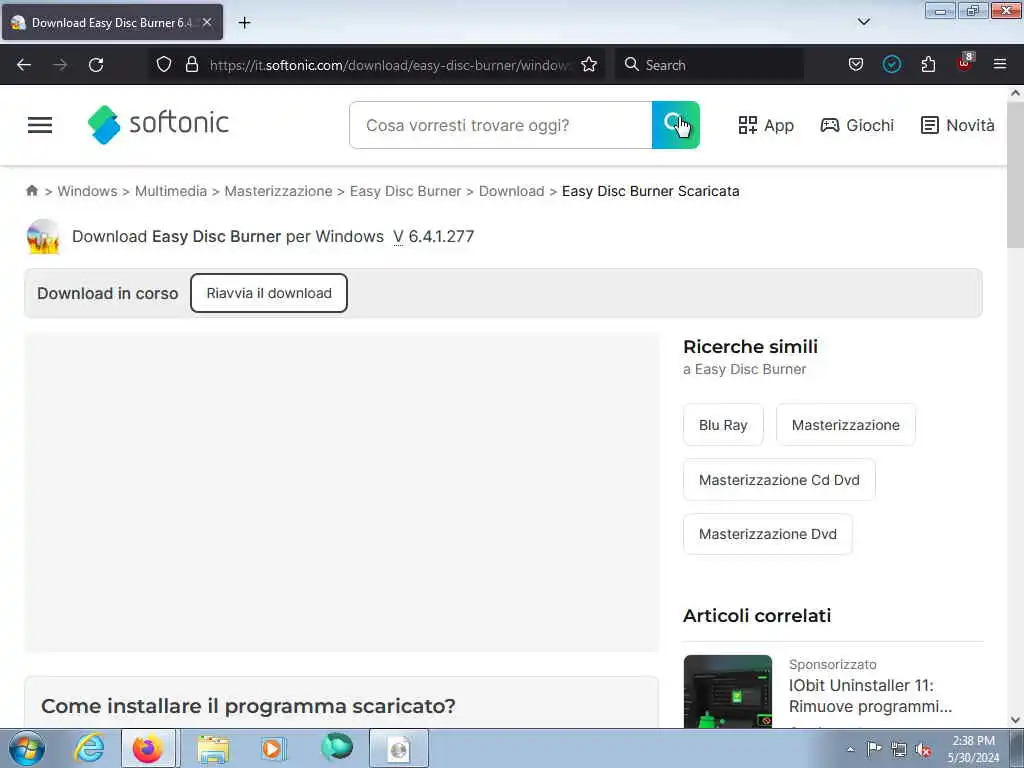The height and width of the screenshot is (768, 1024).
Task: Launch Internet Explorer from the taskbar
Action: coord(89,748)
